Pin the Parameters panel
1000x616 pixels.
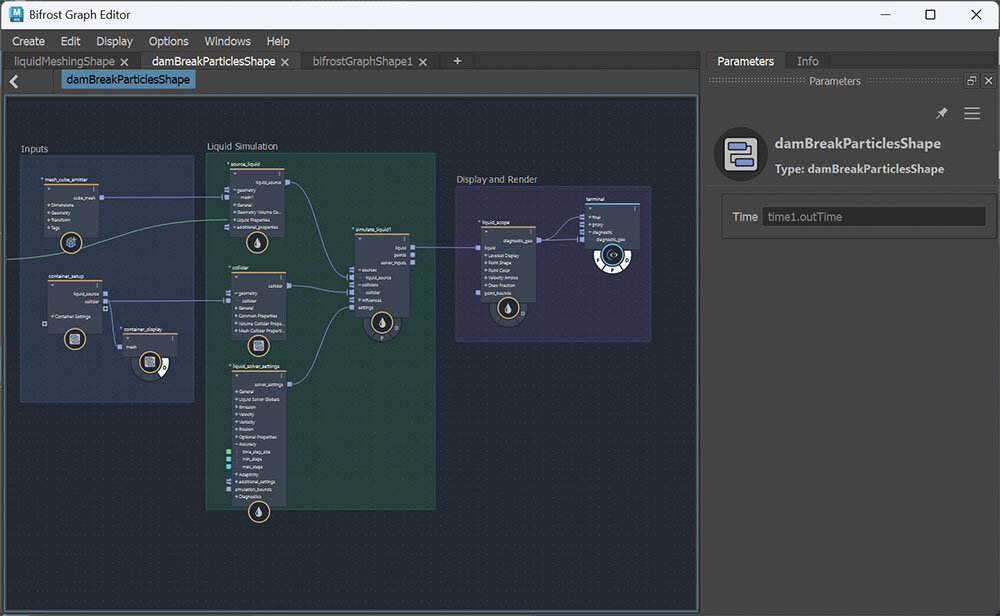pyautogui.click(x=941, y=114)
